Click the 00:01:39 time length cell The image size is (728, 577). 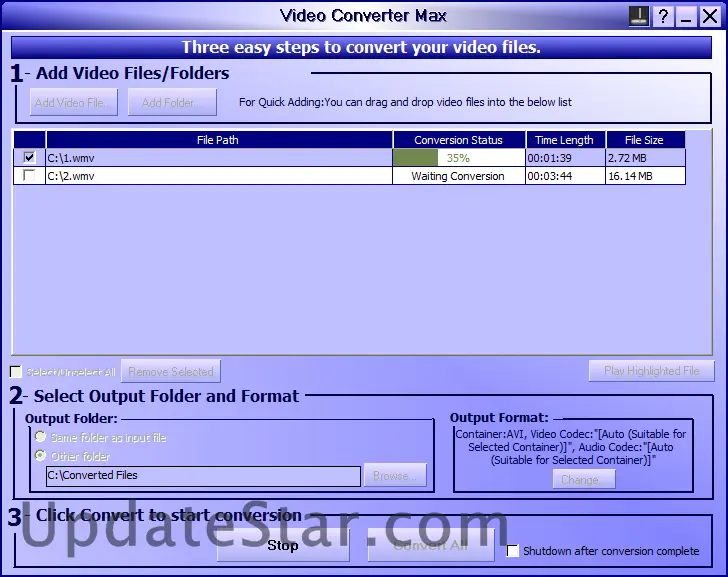tap(566, 158)
